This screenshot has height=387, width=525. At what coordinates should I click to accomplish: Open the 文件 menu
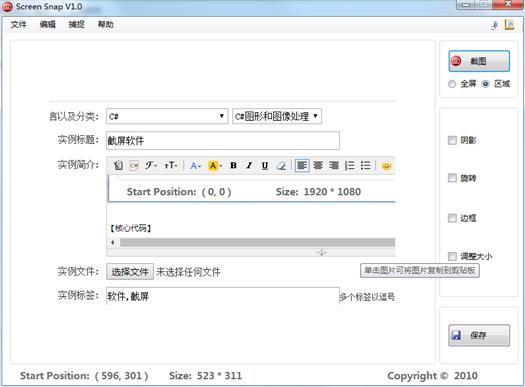[18, 24]
